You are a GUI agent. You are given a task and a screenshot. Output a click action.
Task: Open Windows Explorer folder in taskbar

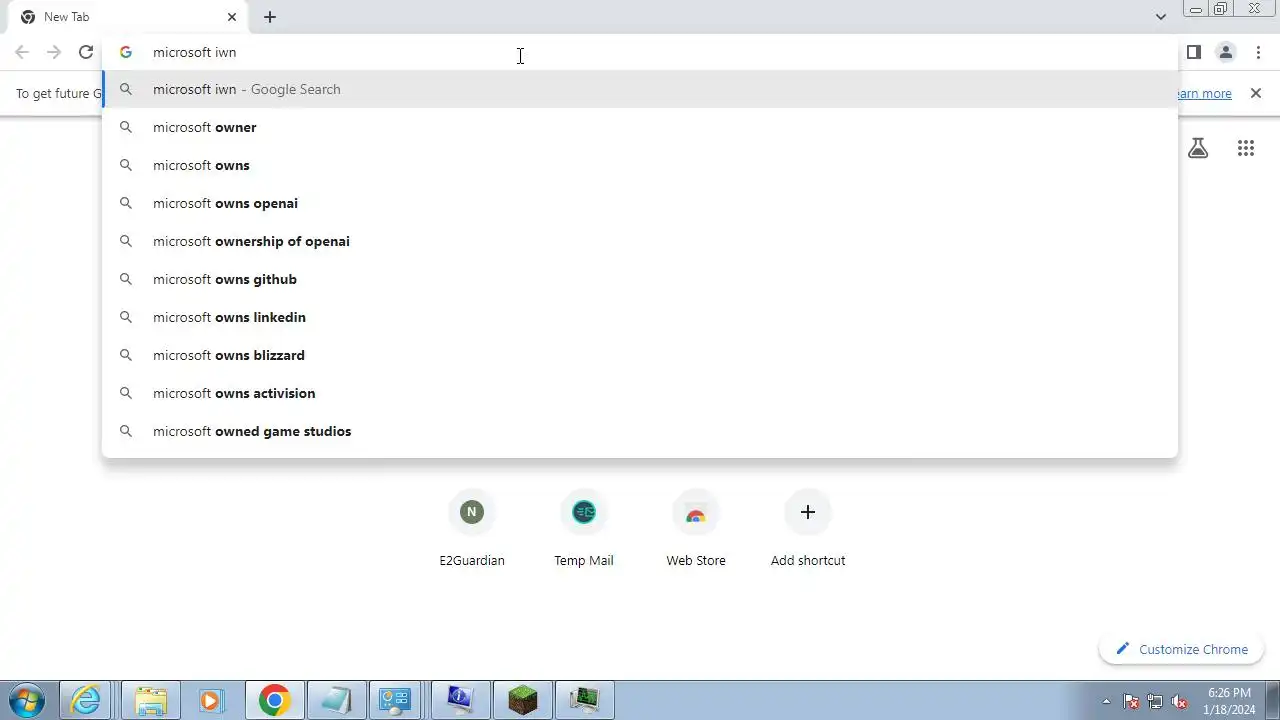pyautogui.click(x=150, y=700)
